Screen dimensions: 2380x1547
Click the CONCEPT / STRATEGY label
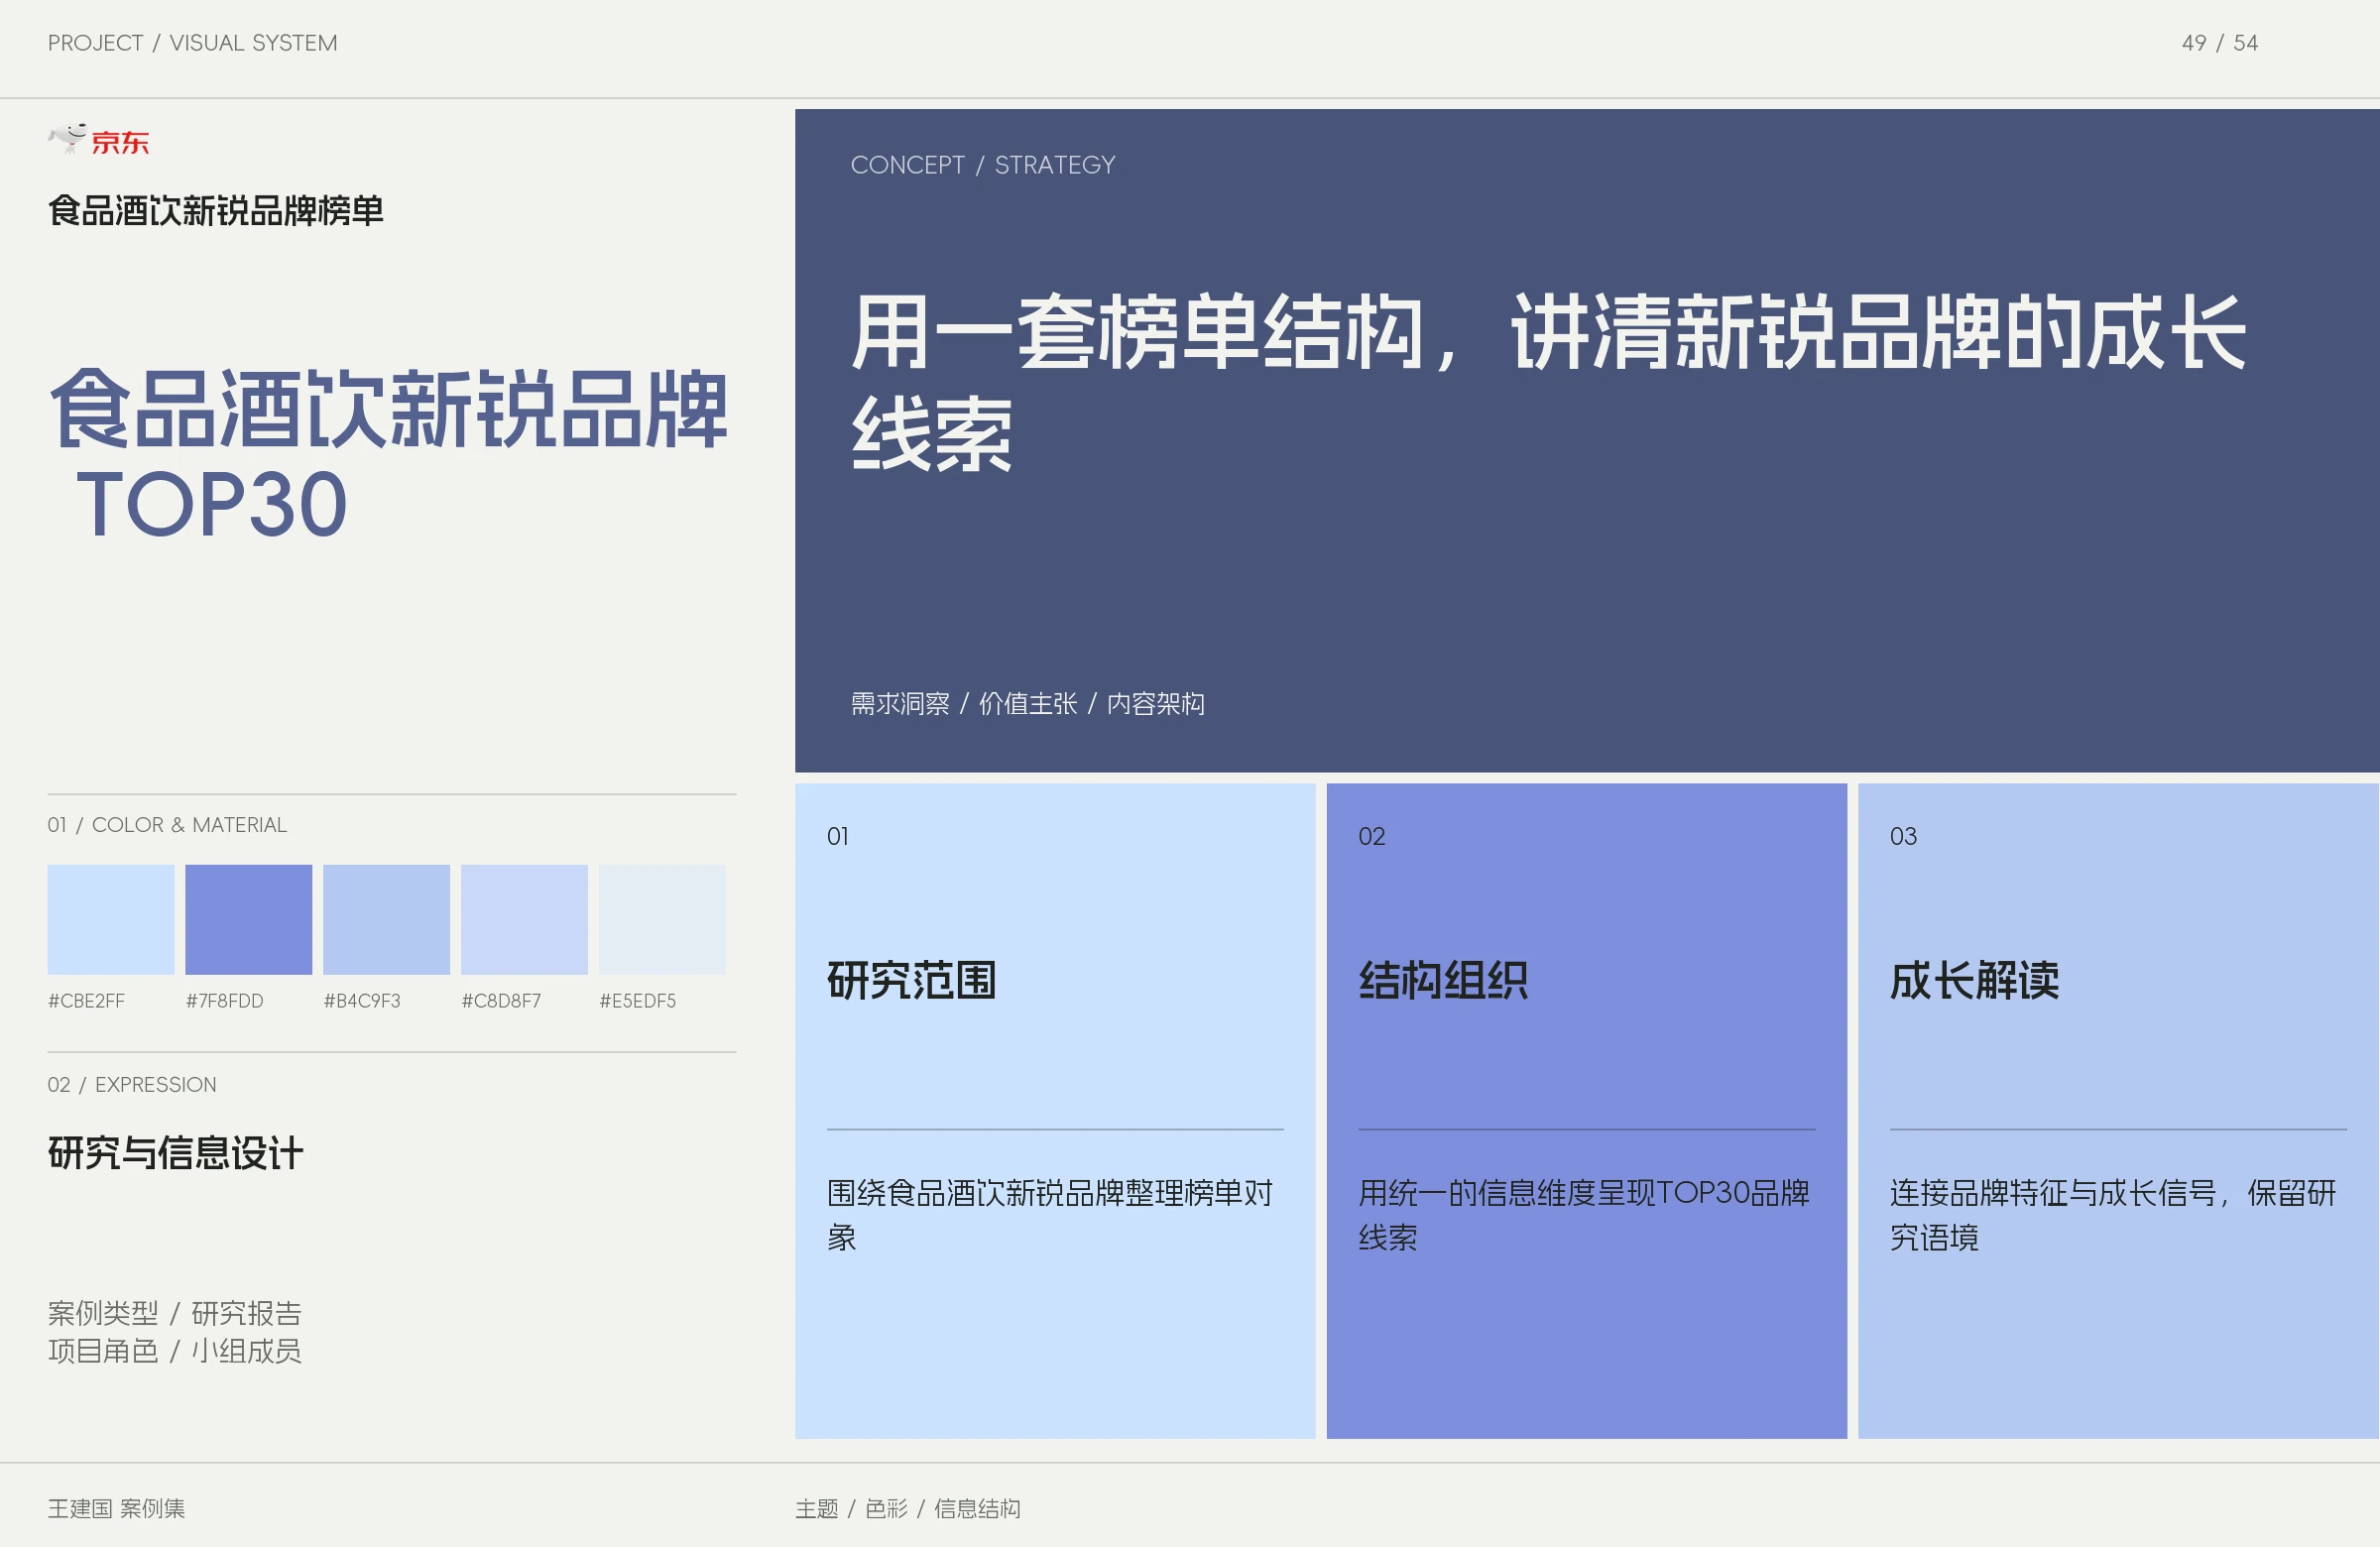tap(983, 165)
